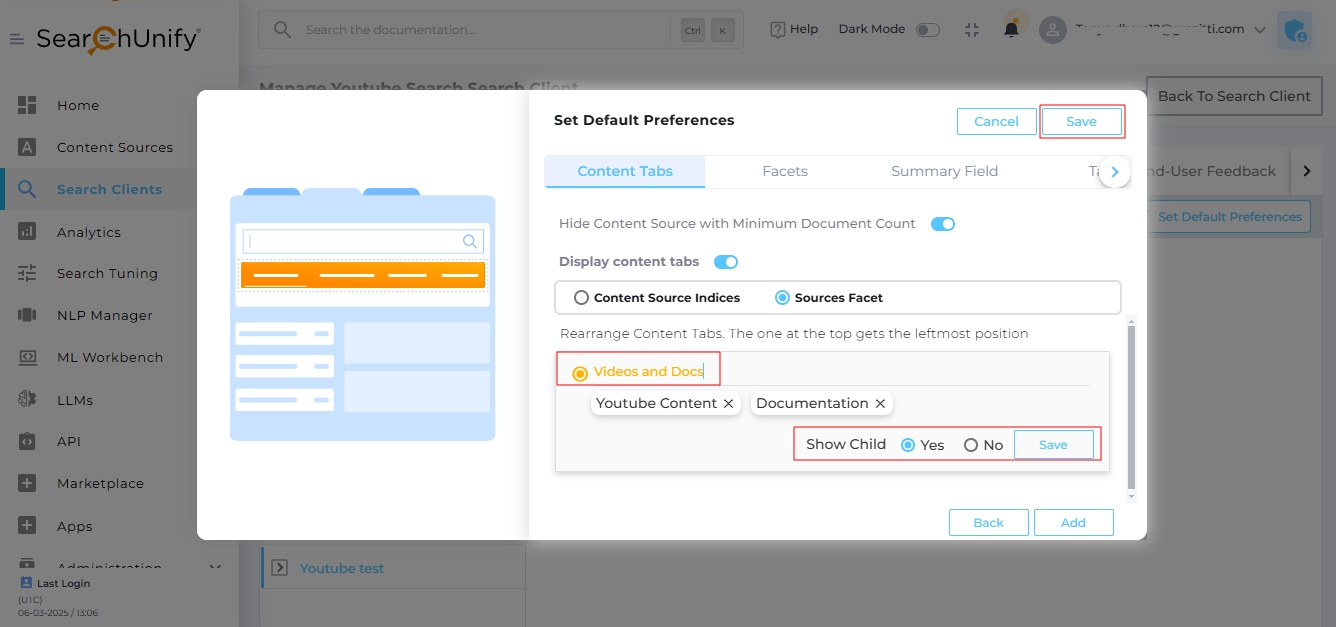Open Help from the top bar
1336x627 pixels.
(x=794, y=30)
